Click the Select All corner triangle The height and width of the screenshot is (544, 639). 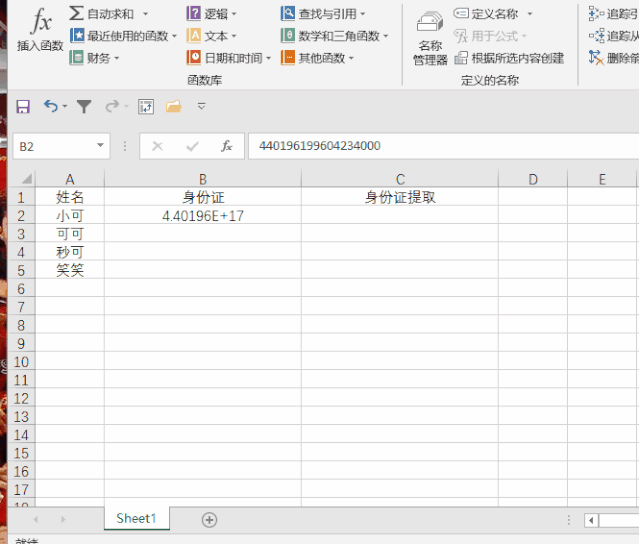coord(27,178)
